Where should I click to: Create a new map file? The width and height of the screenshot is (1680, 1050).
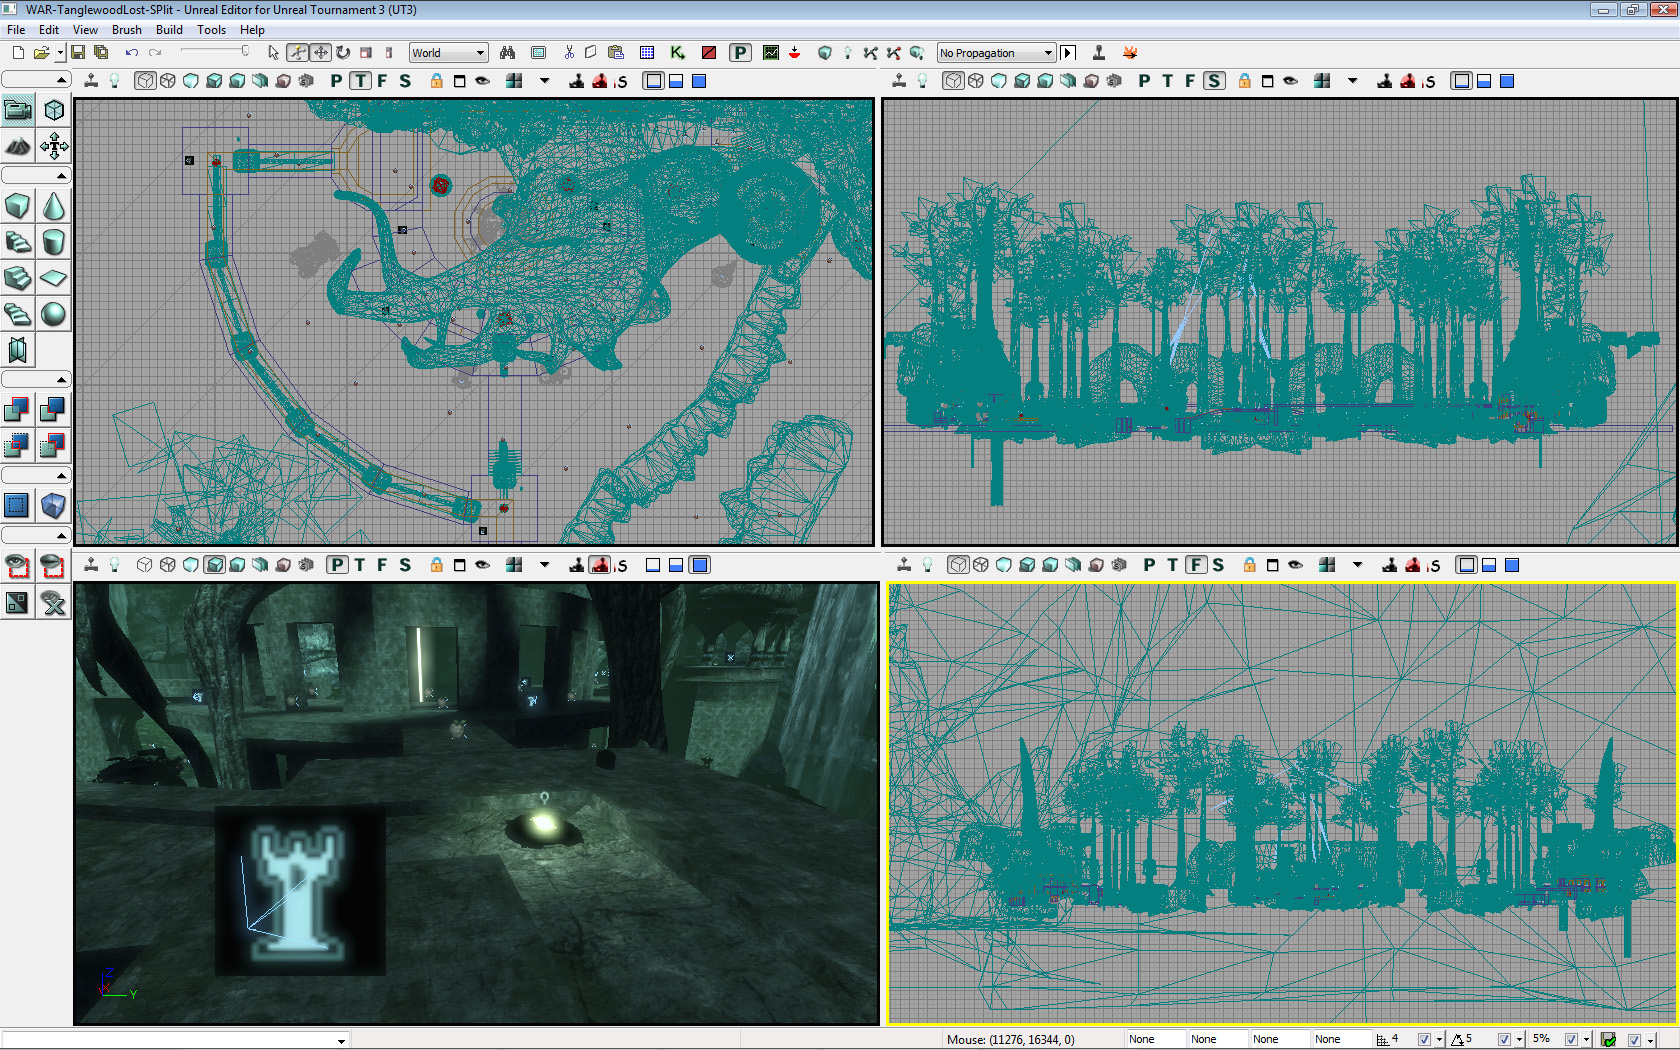pos(18,53)
